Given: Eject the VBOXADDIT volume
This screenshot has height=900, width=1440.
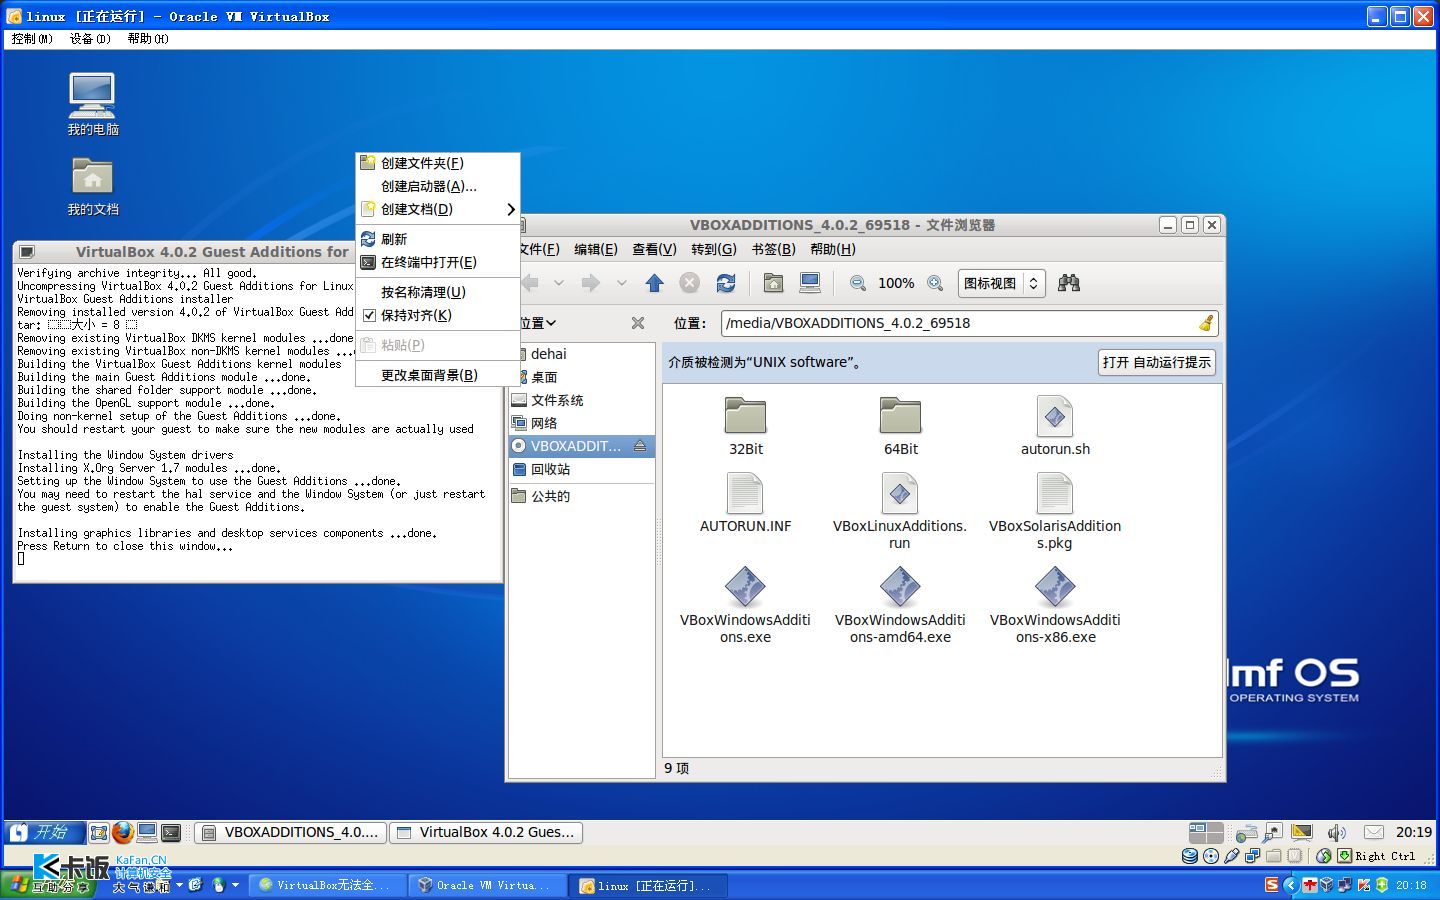Looking at the screenshot, I should click(x=640, y=446).
